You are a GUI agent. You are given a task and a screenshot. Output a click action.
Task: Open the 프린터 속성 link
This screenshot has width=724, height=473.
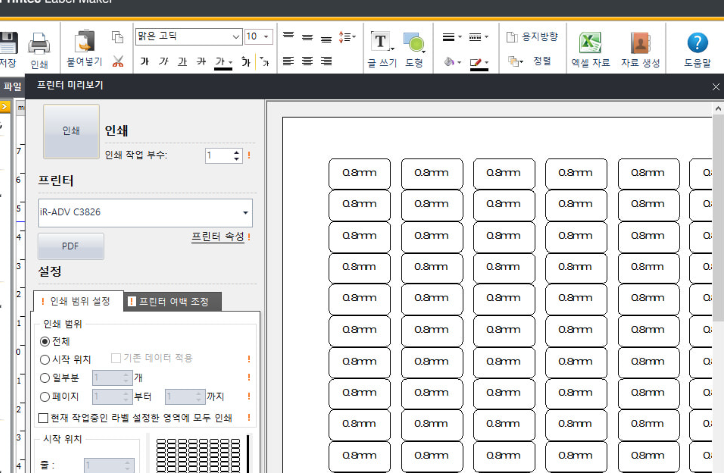coord(217,236)
